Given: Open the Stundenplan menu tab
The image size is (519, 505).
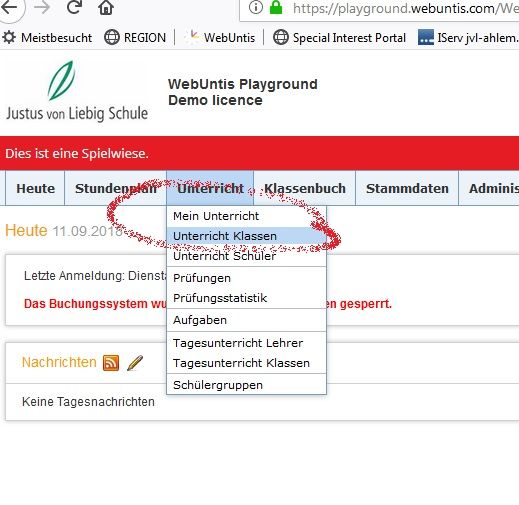Looking at the screenshot, I should pyautogui.click(x=115, y=188).
